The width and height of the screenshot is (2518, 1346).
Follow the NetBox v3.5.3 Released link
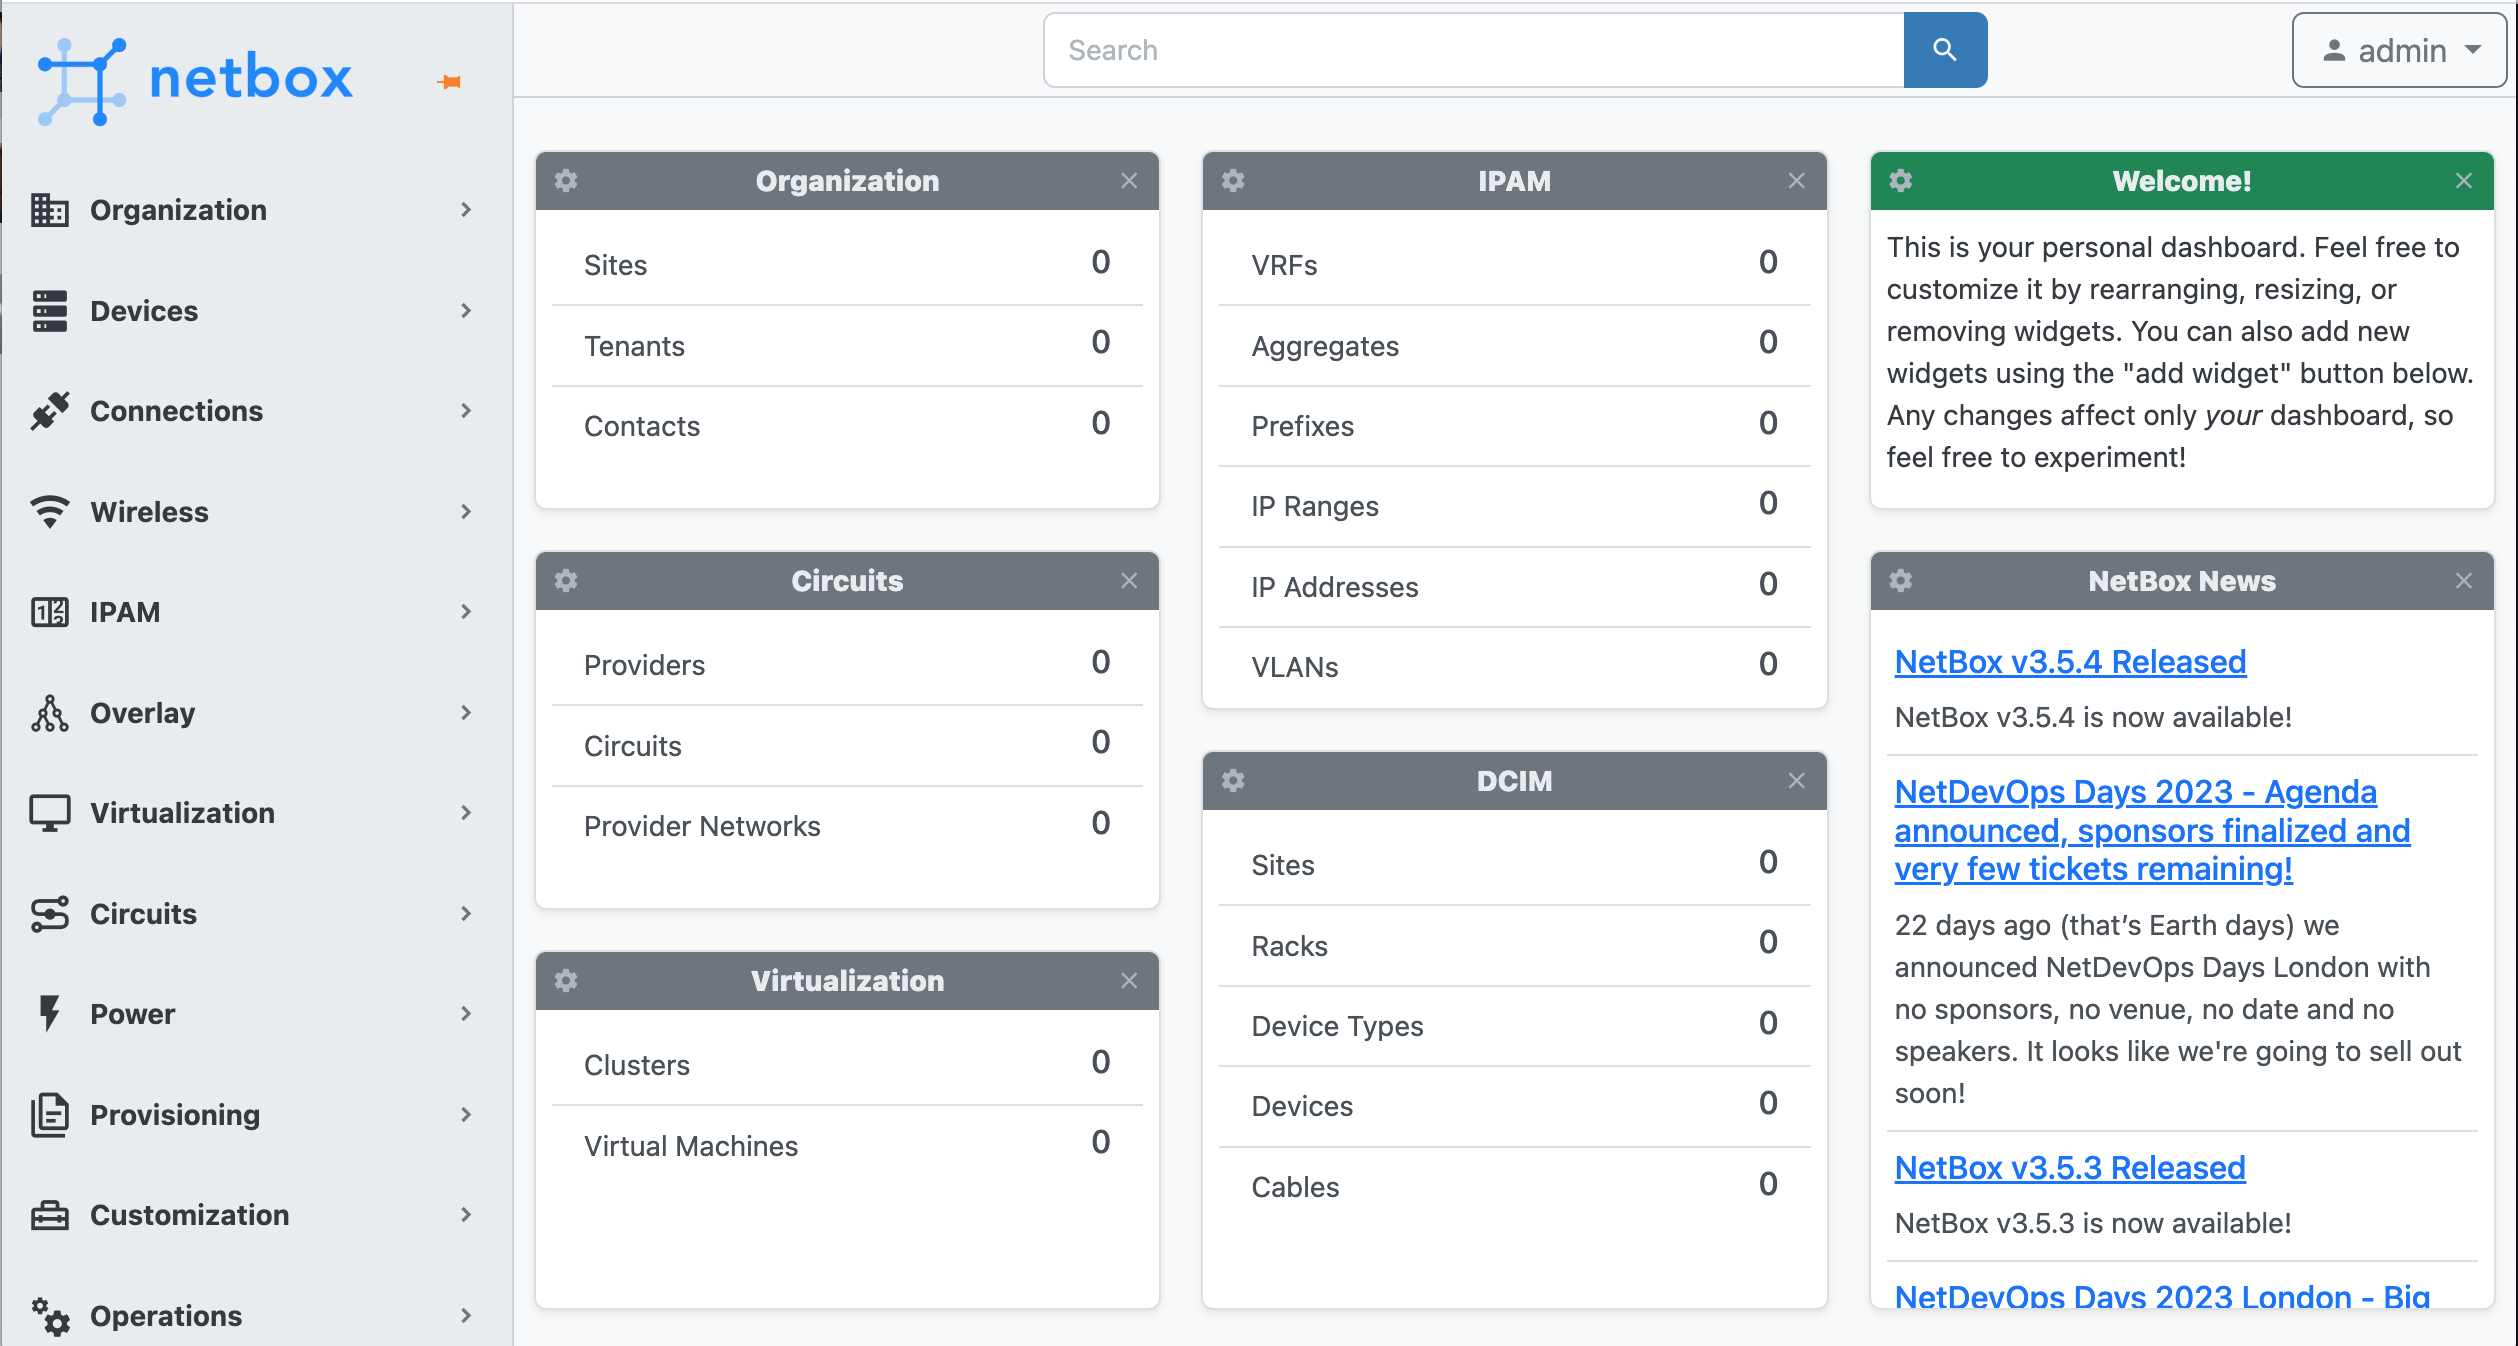pos(2069,1167)
